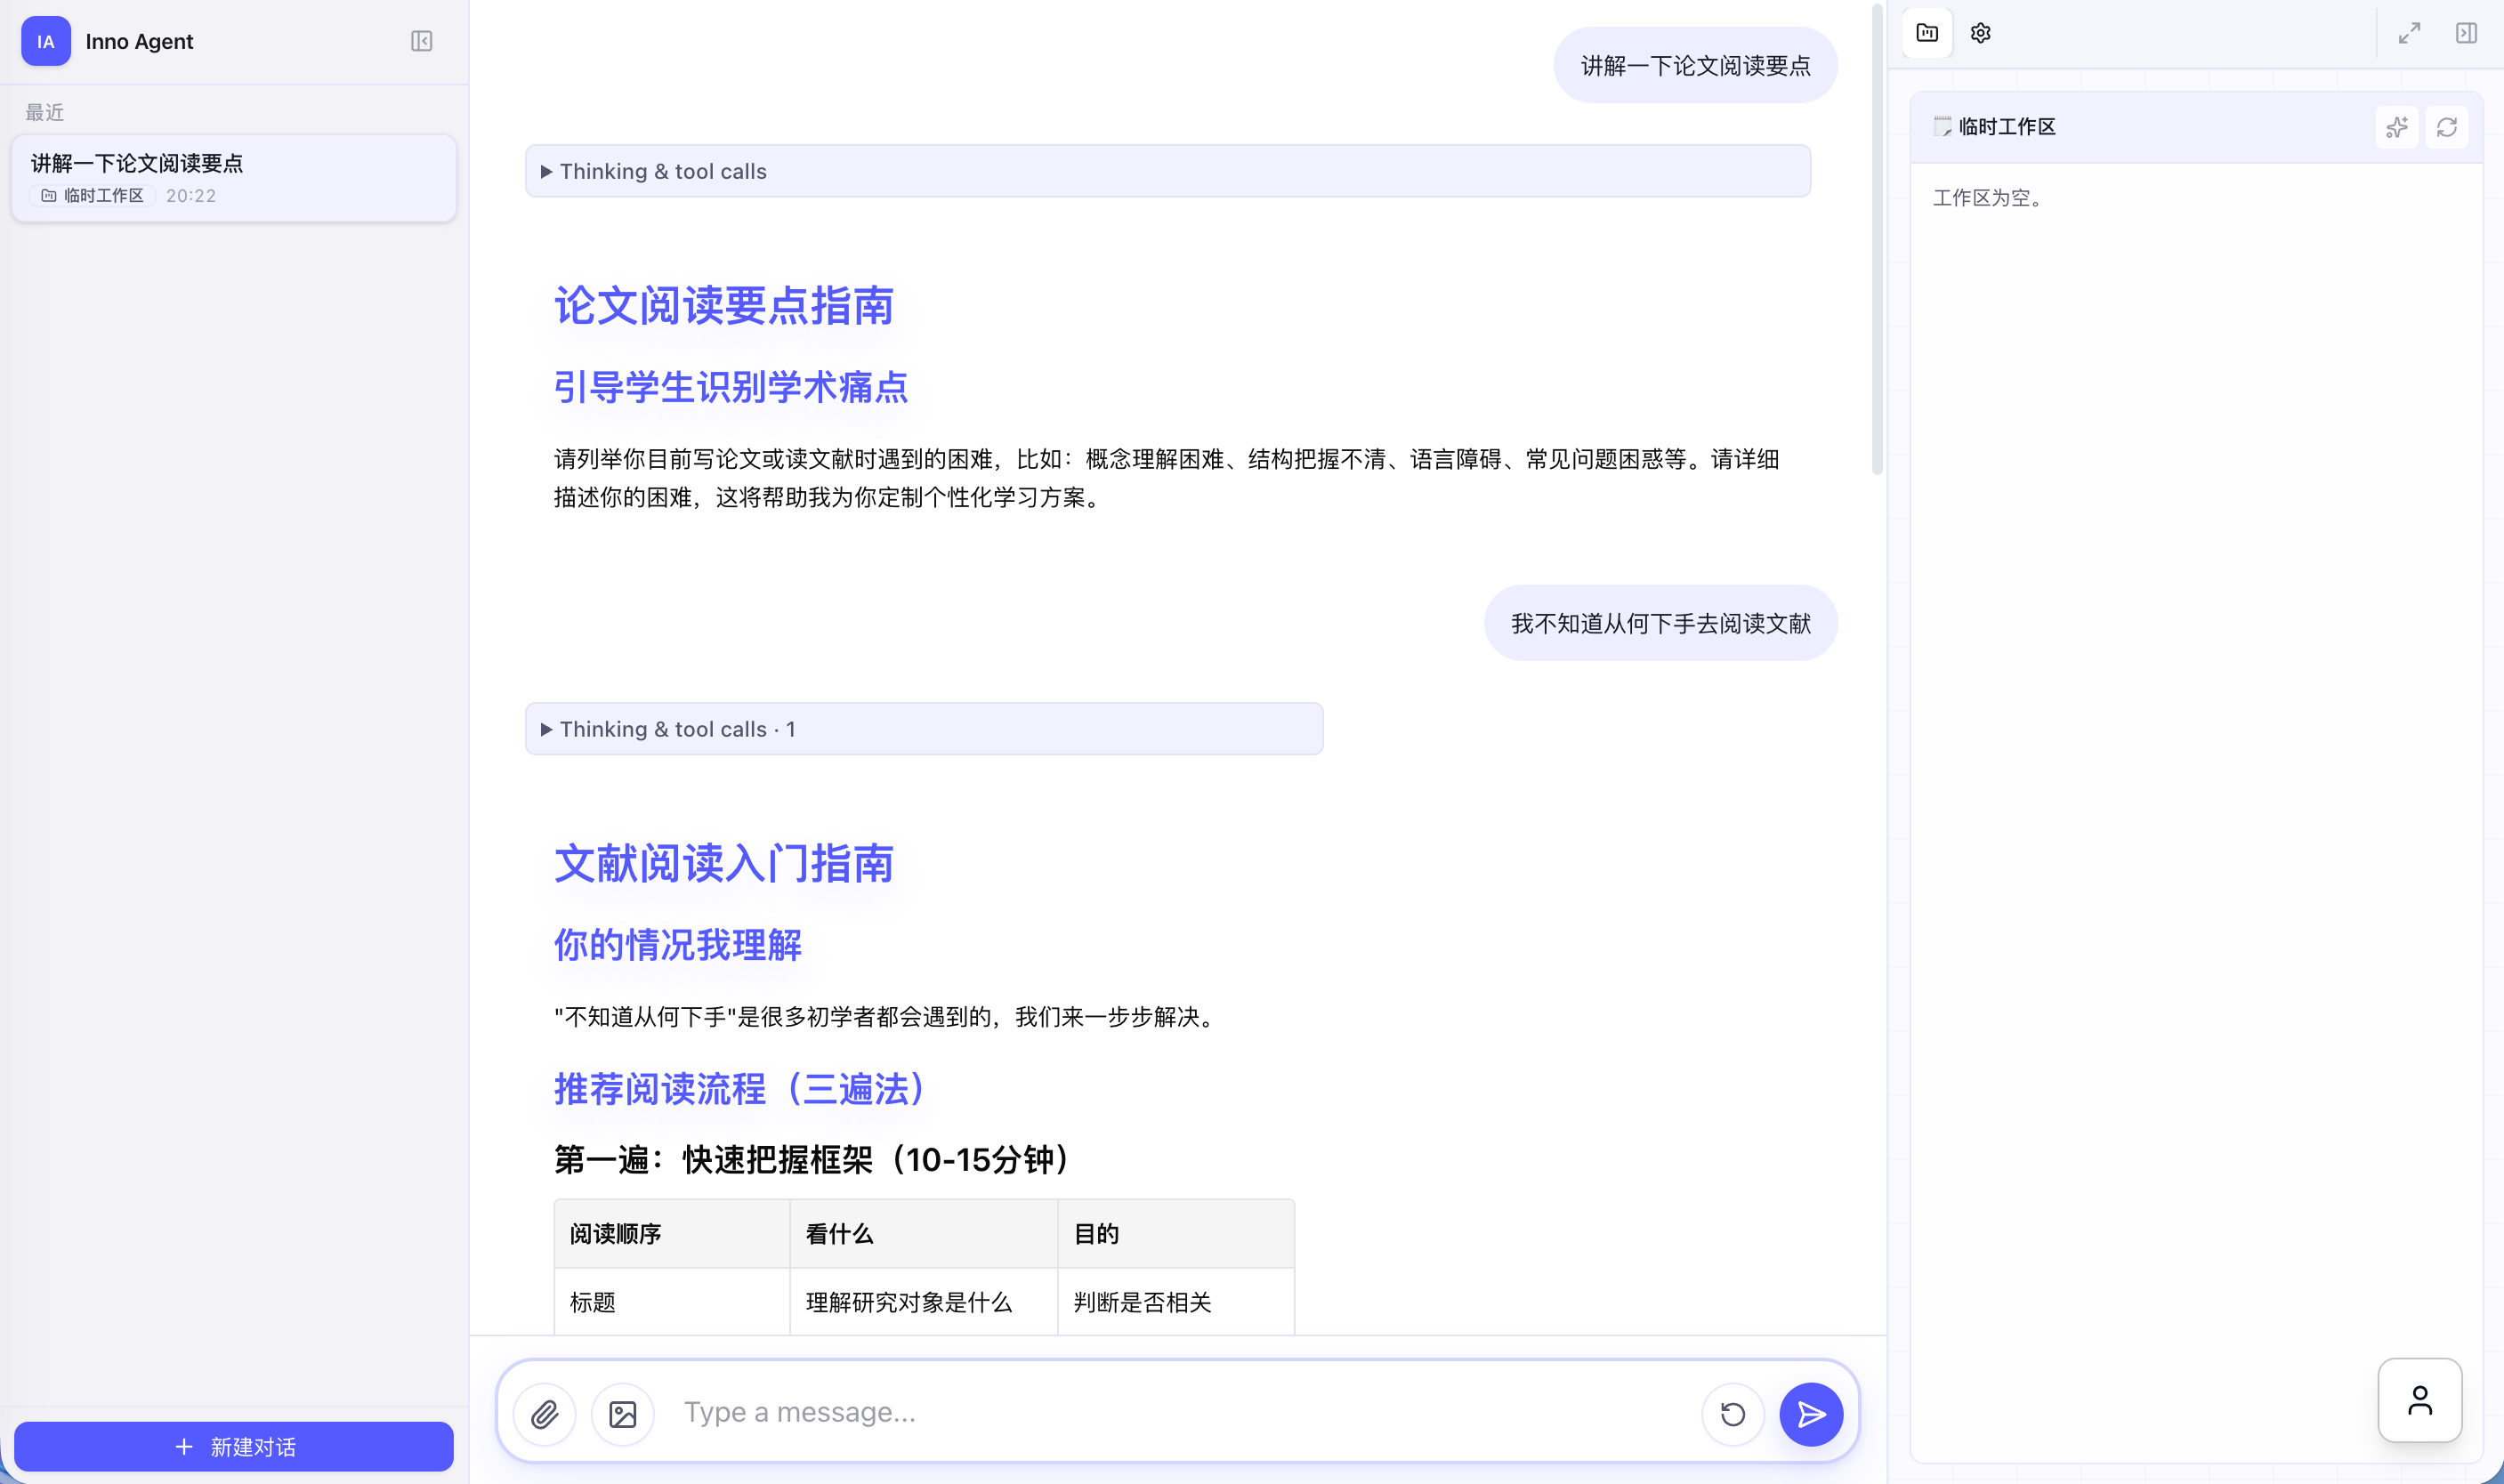The image size is (2504, 1484).
Task: Open the settings gear tab
Action: tap(1980, 33)
